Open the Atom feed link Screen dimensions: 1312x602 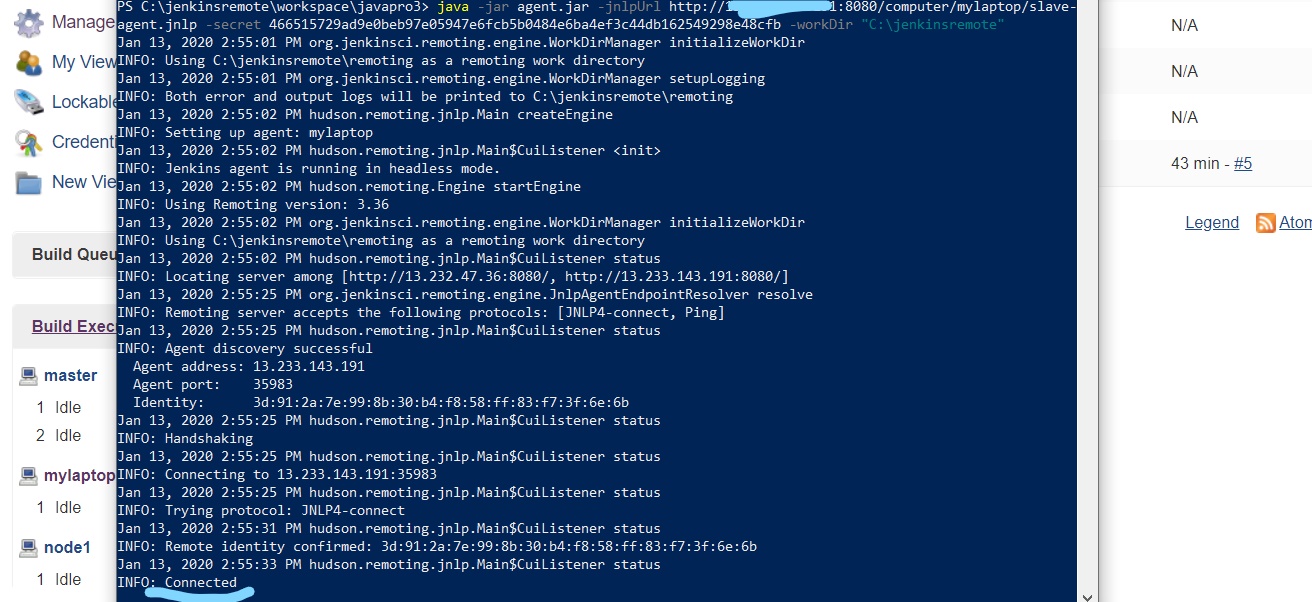(x=1296, y=222)
